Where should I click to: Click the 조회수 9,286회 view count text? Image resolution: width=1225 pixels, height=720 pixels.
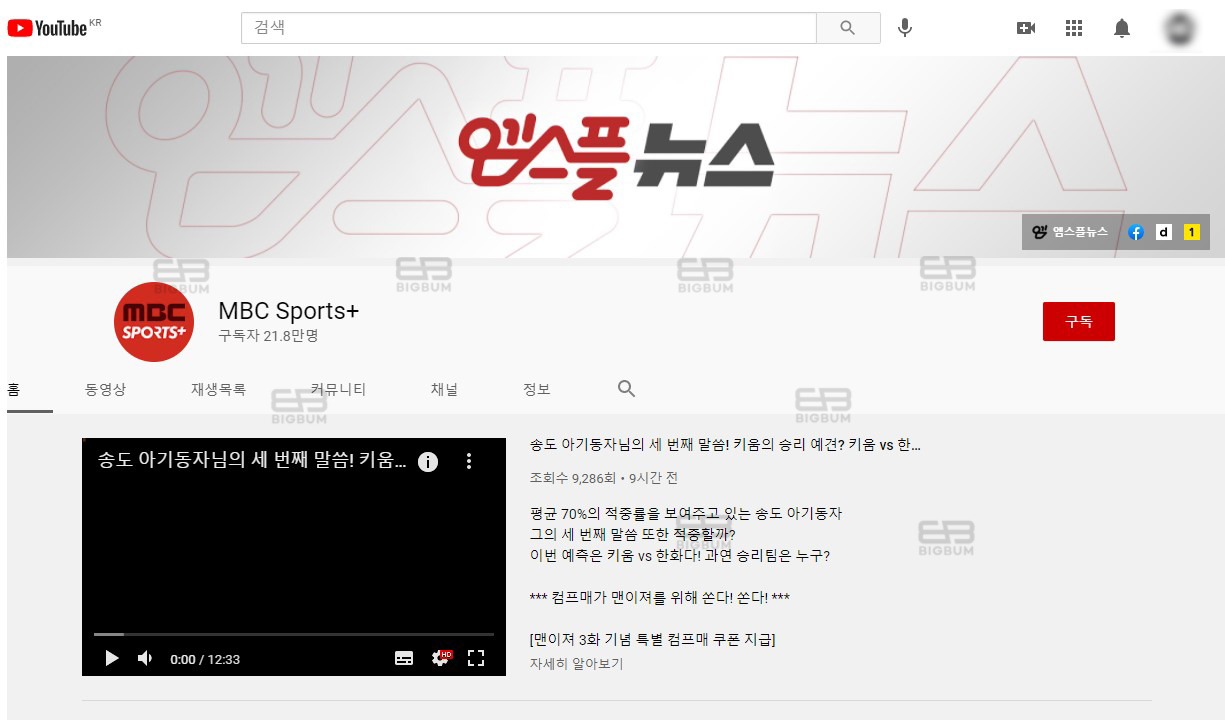tap(575, 478)
